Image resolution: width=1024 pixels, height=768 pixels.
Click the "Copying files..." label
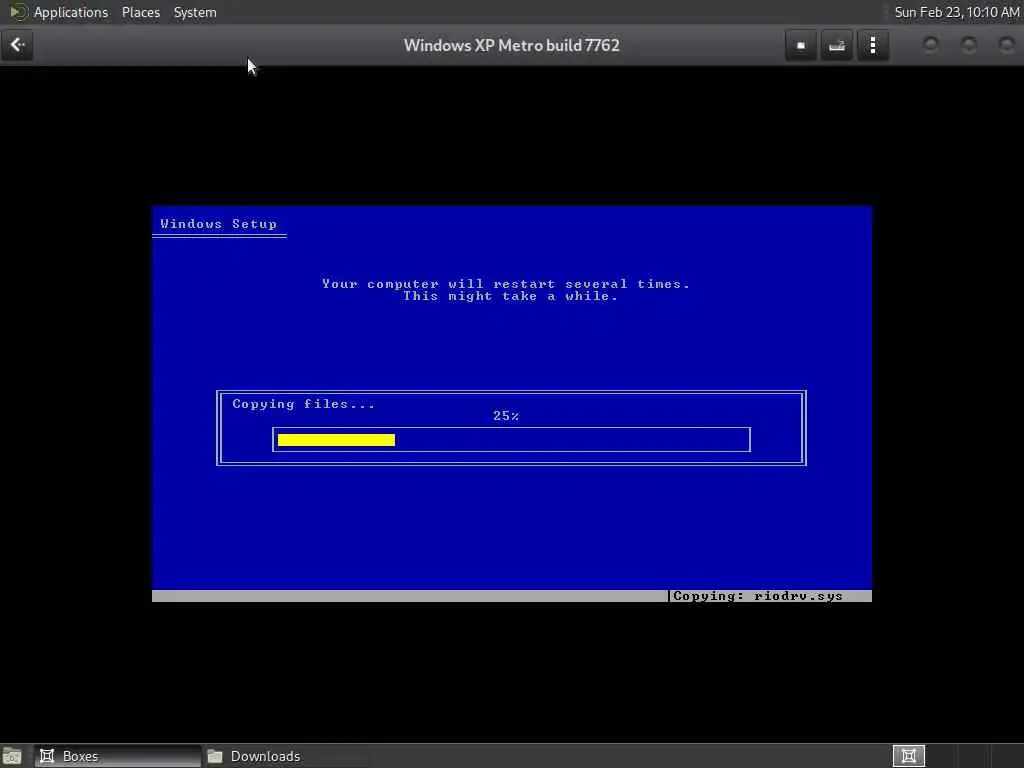tap(304, 404)
